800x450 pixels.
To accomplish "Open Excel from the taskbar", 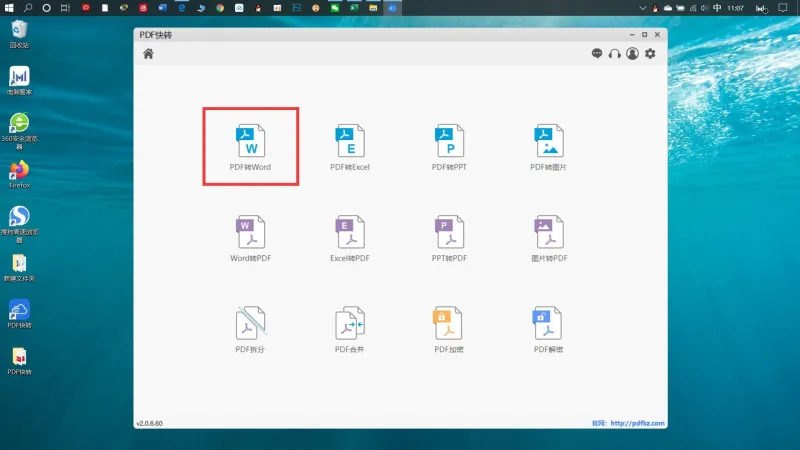I will [354, 8].
